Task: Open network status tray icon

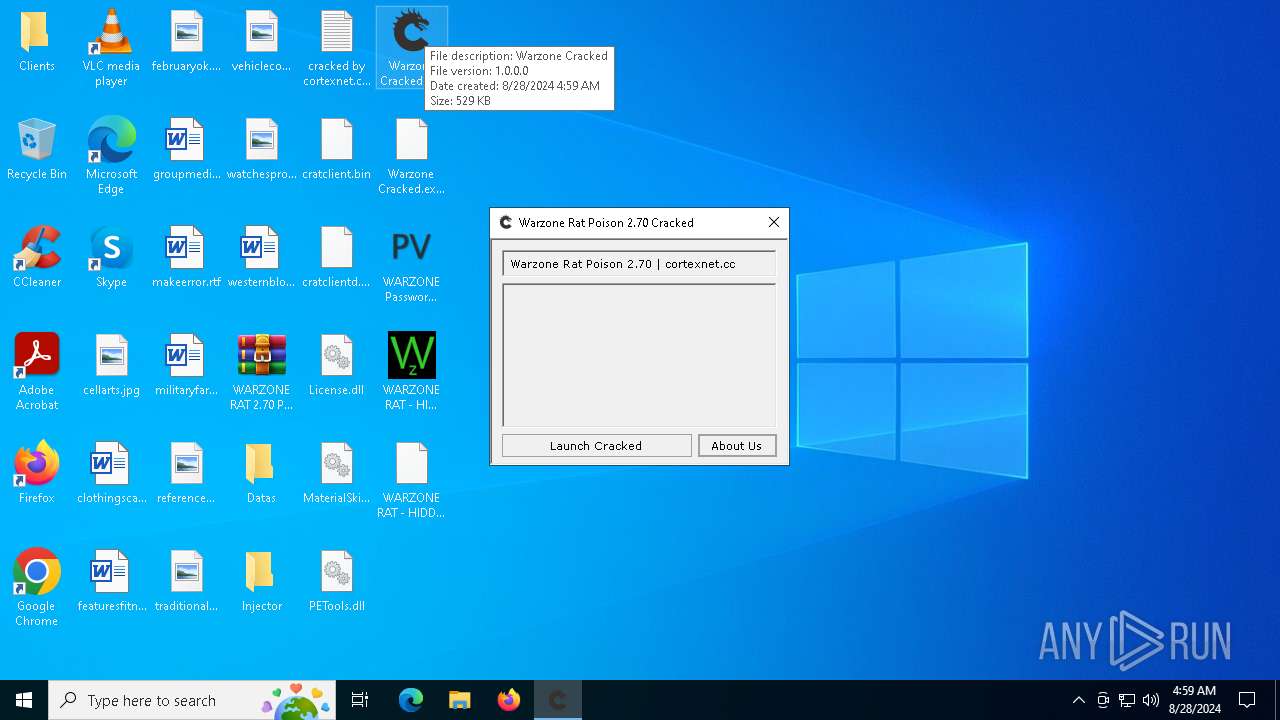Action: point(1127,700)
